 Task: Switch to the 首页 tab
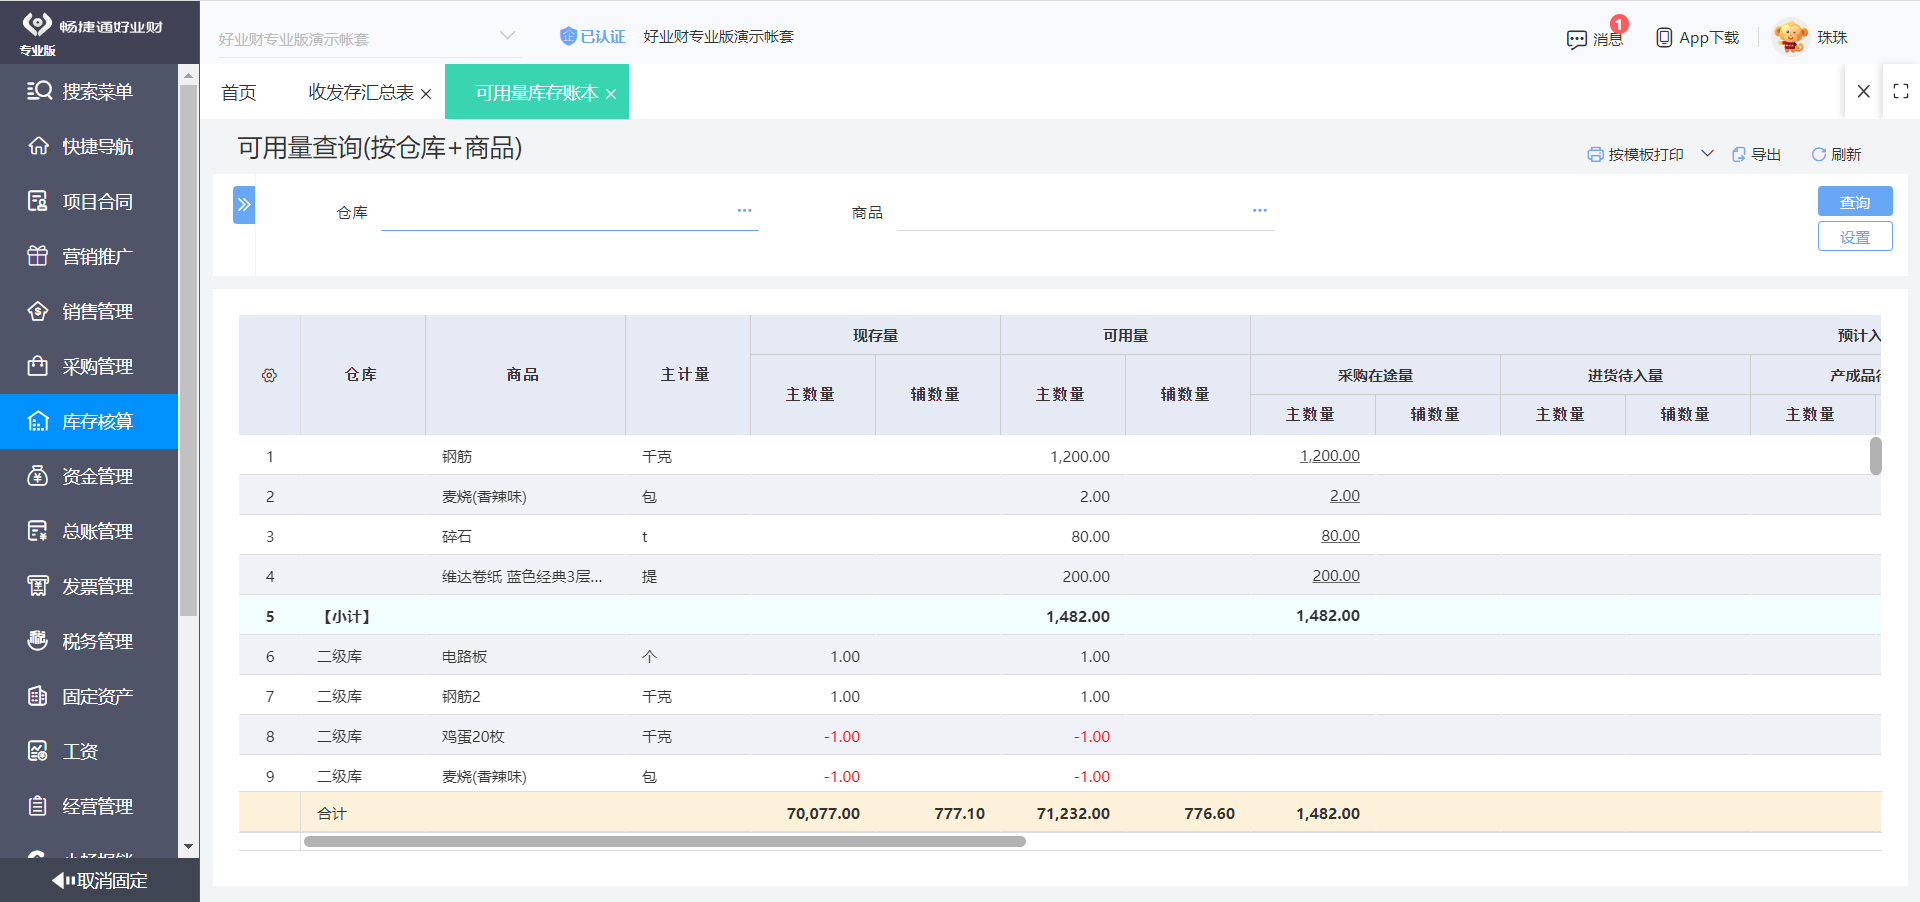(239, 92)
